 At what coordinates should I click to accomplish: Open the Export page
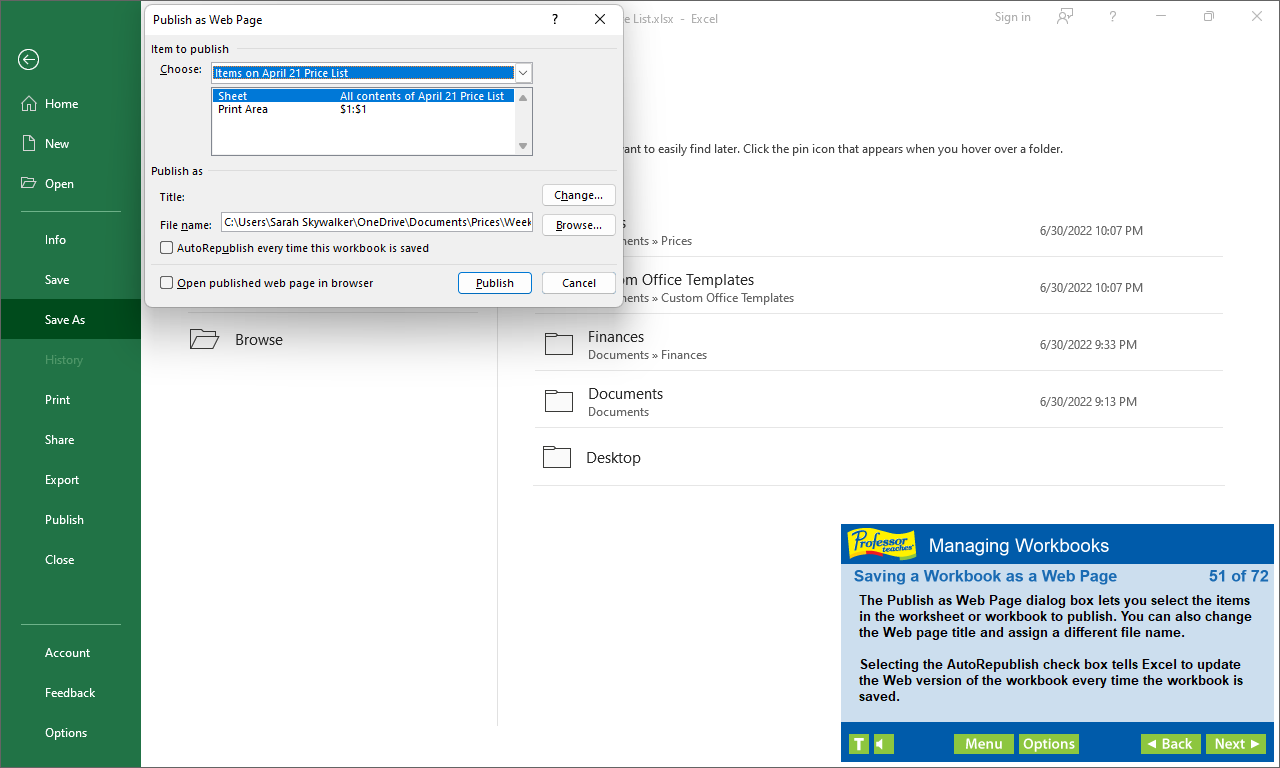point(70,480)
